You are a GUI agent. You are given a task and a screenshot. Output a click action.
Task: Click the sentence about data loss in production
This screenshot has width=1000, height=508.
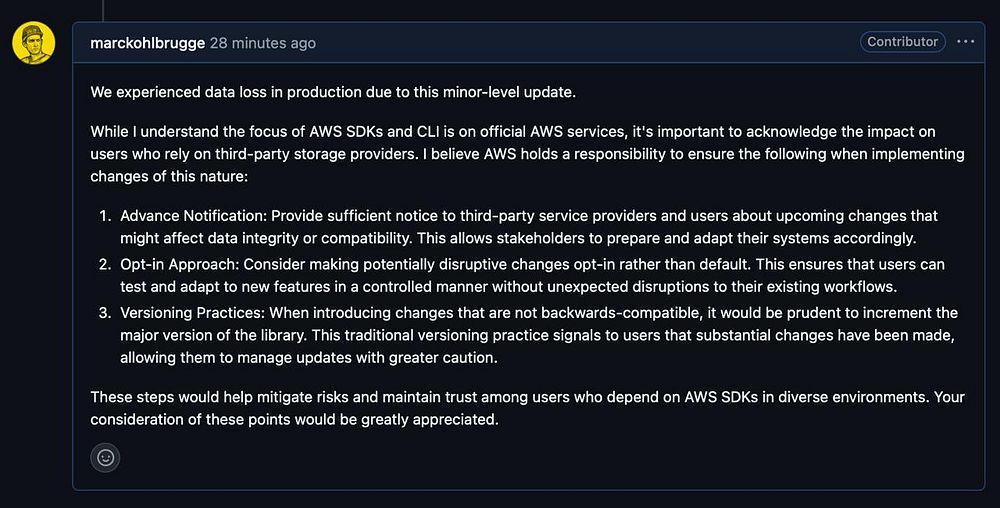pyautogui.click(x=333, y=92)
